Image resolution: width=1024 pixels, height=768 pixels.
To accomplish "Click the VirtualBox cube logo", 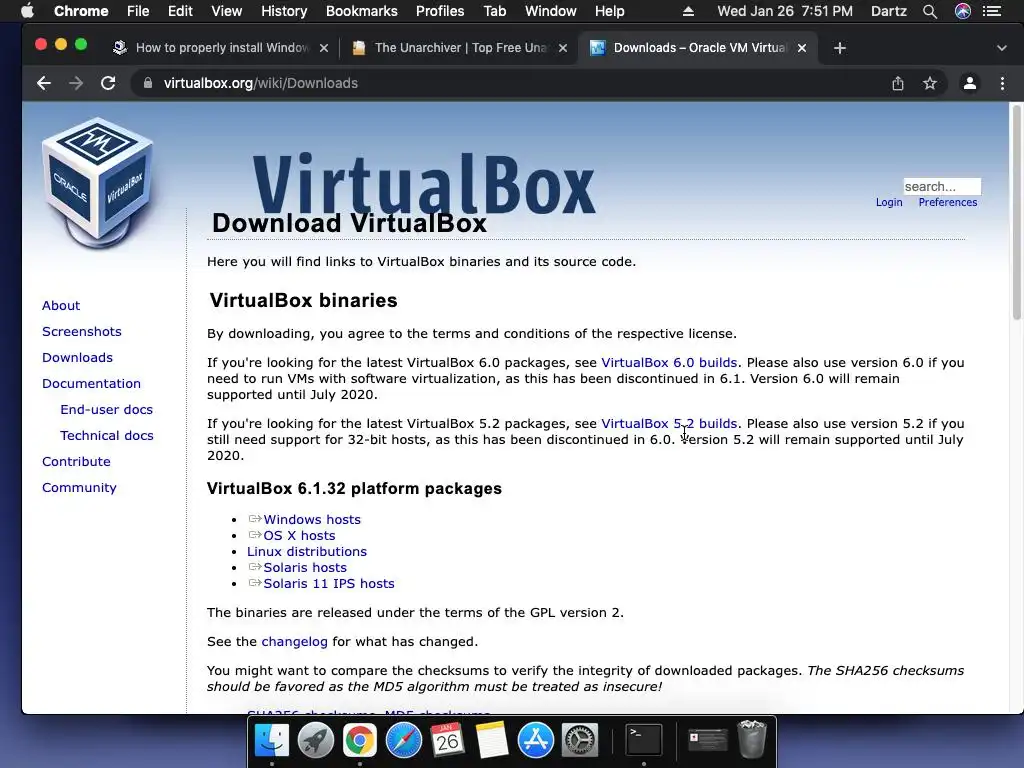I will tap(98, 183).
